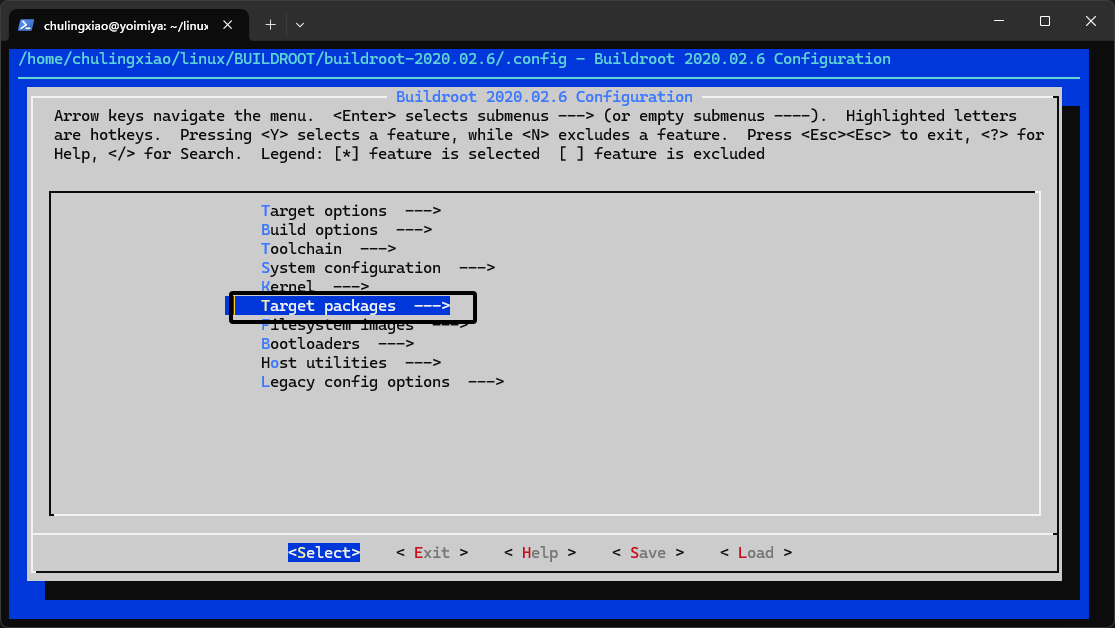The width and height of the screenshot is (1115, 628).
Task: Expand the new tab profile dropdown
Action: [x=300, y=25]
